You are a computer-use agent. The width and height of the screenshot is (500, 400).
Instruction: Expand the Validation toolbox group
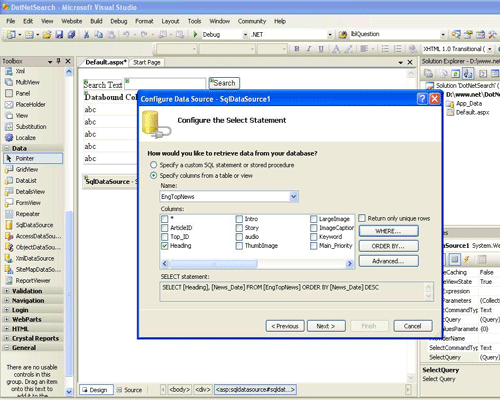[x=6, y=291]
